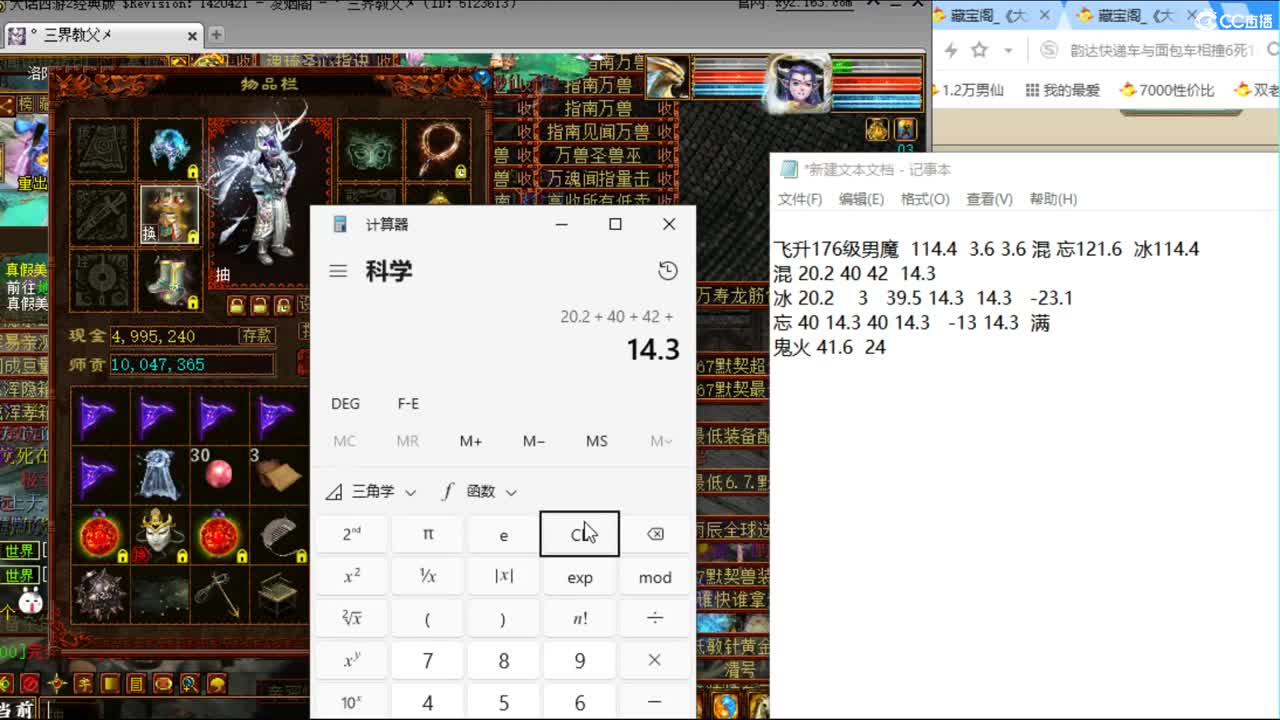This screenshot has height=720, width=1280.
Task: Open the 查看(V) menu in Notepad
Action: (x=989, y=199)
